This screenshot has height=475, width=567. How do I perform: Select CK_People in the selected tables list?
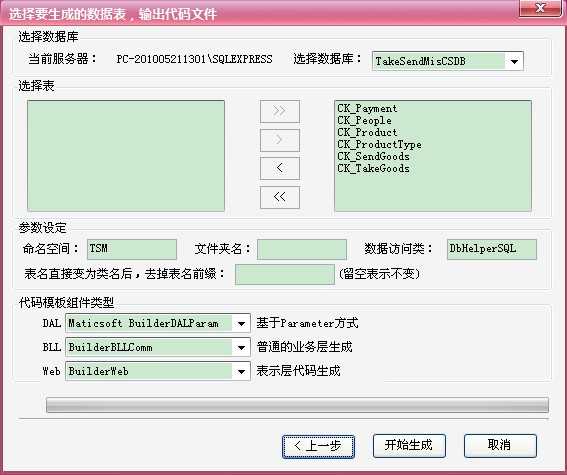point(364,120)
